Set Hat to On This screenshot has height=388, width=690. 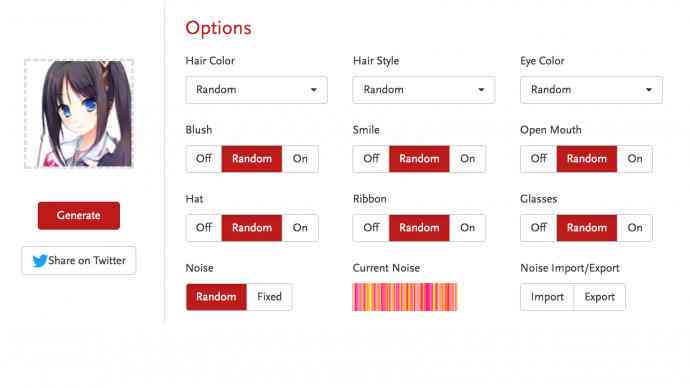(300, 228)
